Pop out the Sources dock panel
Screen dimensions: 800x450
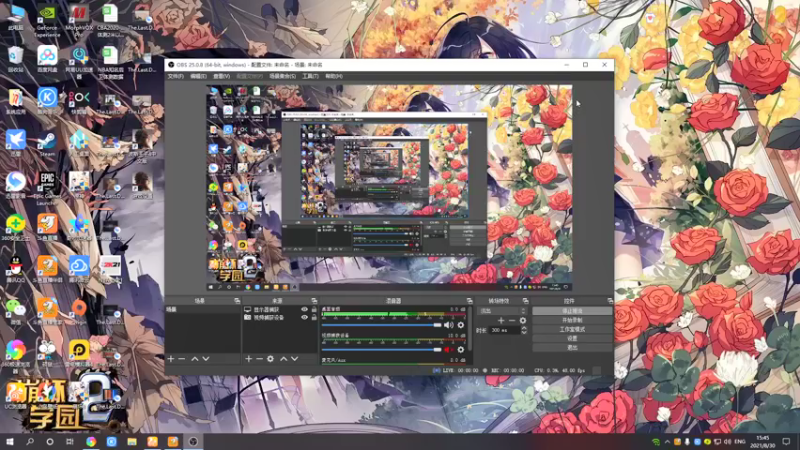point(314,301)
